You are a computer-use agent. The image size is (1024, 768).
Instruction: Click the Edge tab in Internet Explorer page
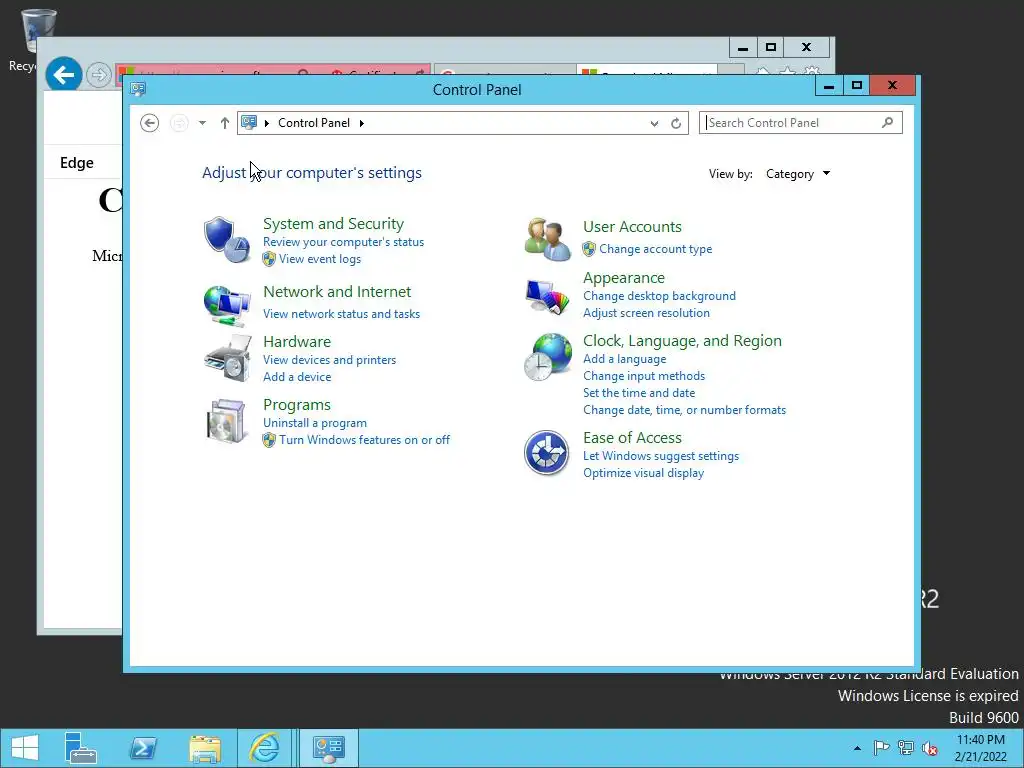click(76, 163)
